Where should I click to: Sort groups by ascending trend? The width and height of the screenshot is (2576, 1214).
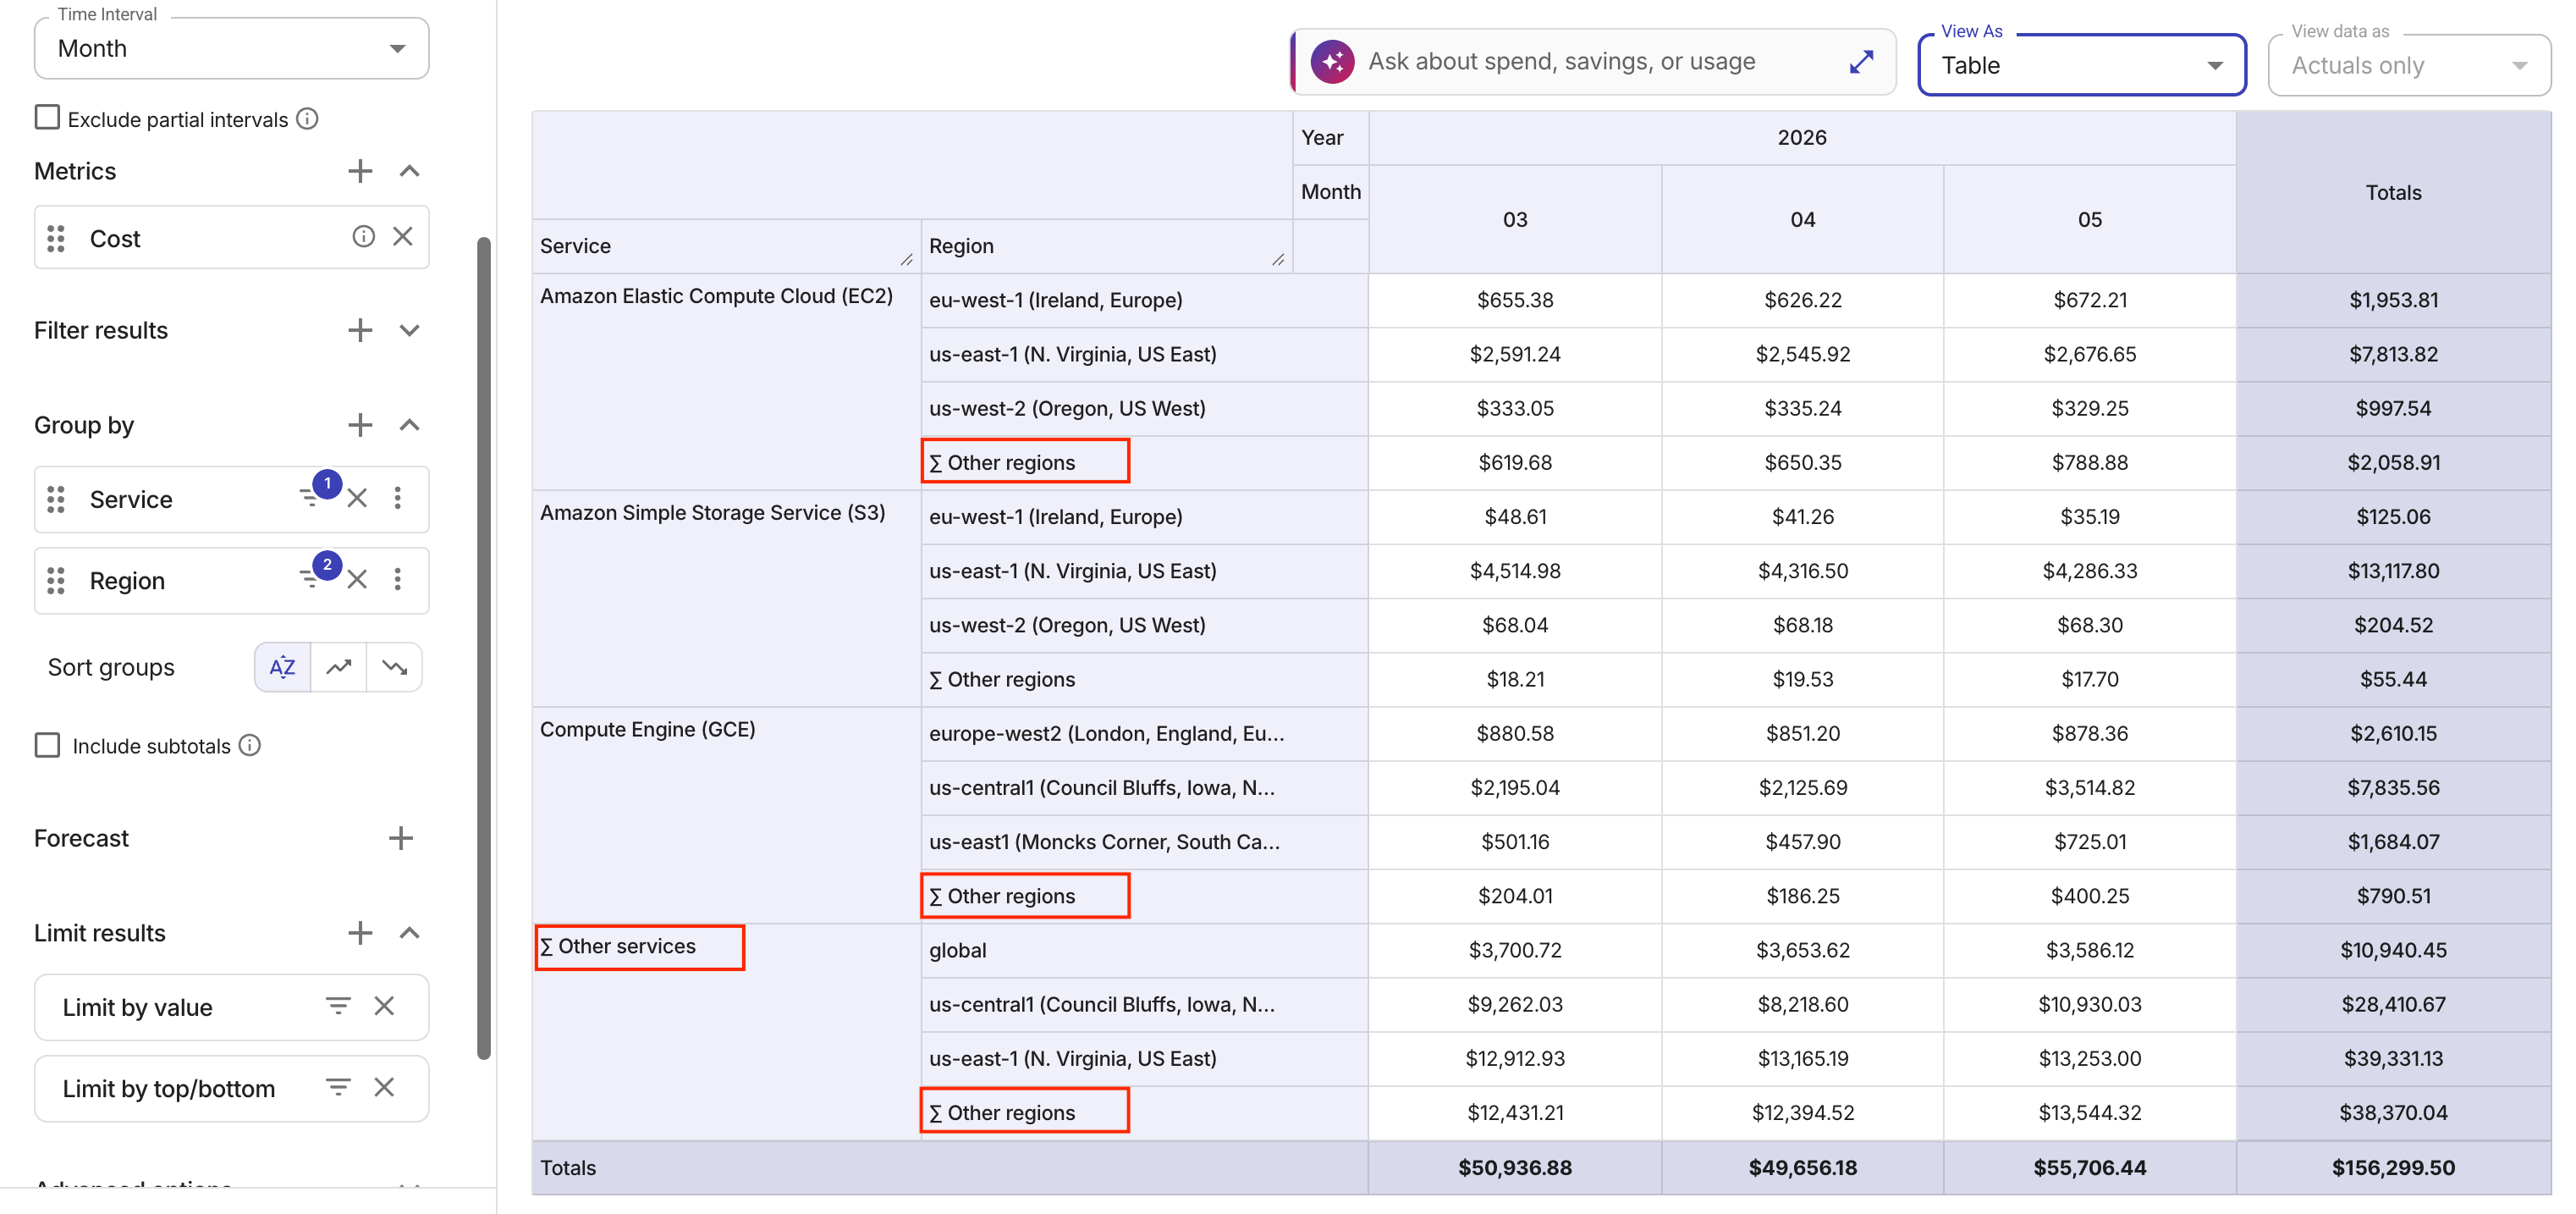(339, 667)
